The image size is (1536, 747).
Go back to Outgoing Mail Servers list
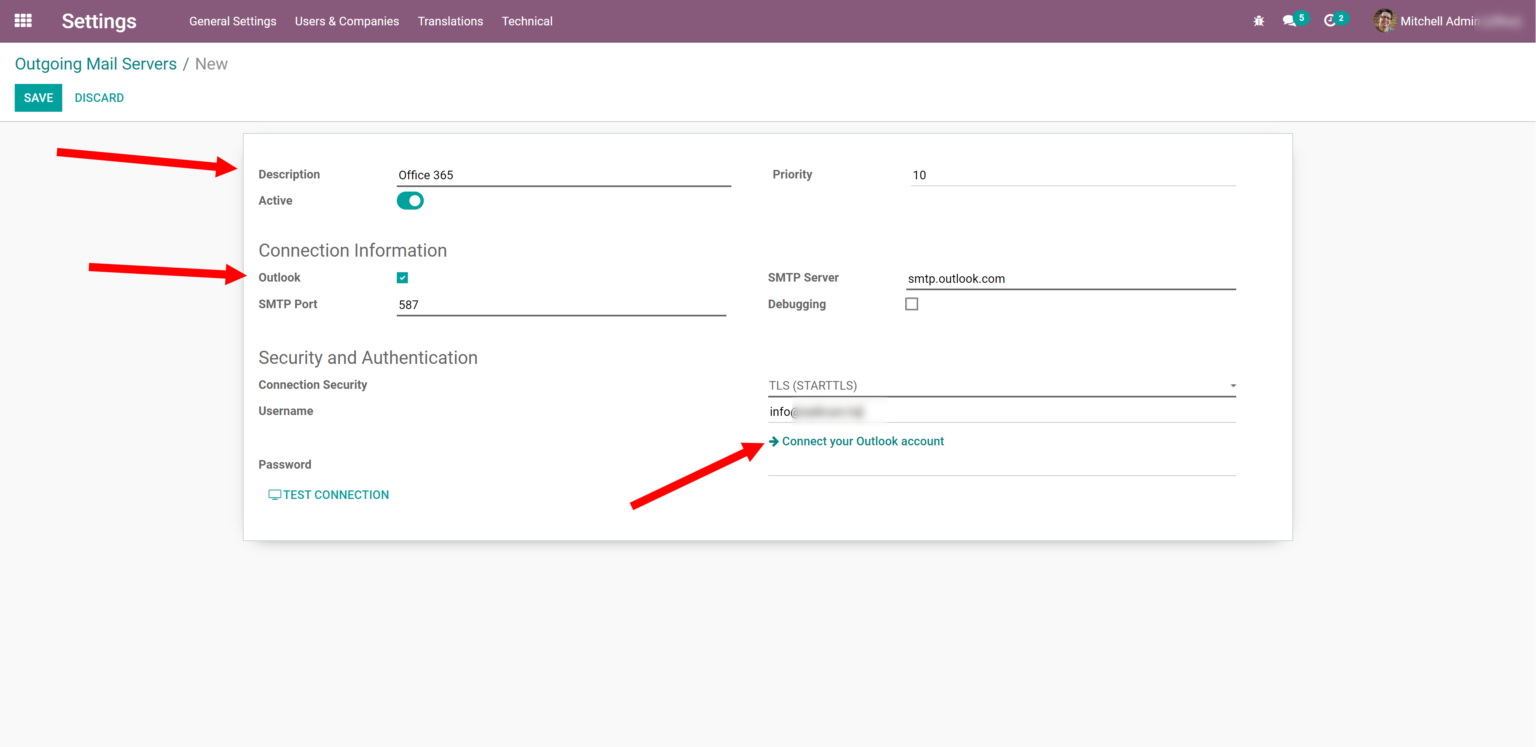coord(95,63)
